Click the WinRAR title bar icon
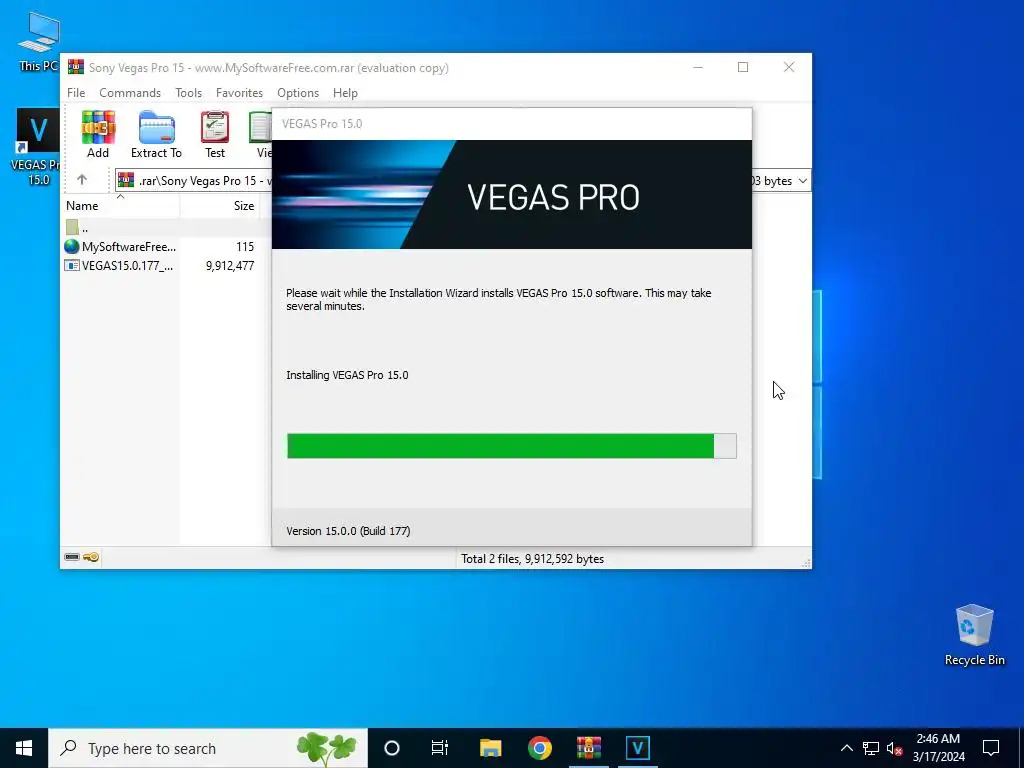Image resolution: width=1024 pixels, height=768 pixels. point(76,67)
